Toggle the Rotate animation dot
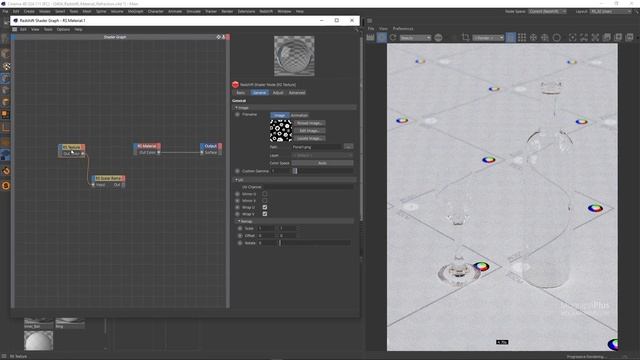The width and height of the screenshot is (640, 360). [x=240, y=243]
